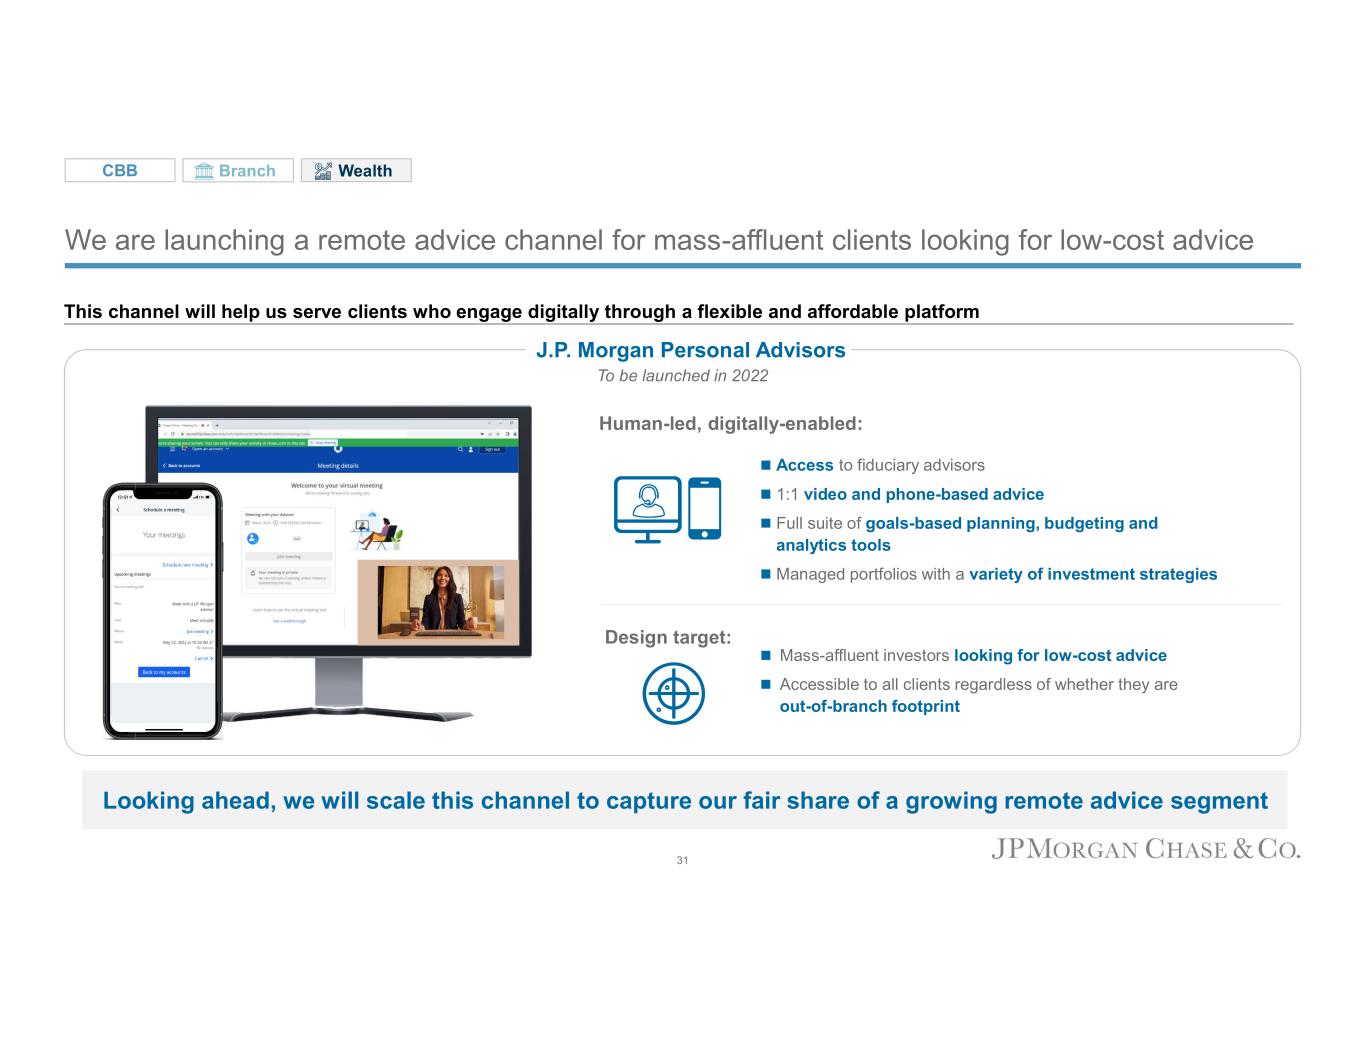
Task: Click Back to accounts on monitor header
Action: tap(182, 466)
